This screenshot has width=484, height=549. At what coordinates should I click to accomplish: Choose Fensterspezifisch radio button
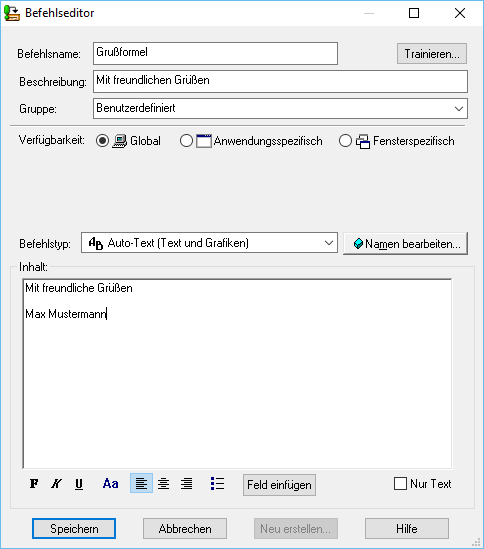345,141
